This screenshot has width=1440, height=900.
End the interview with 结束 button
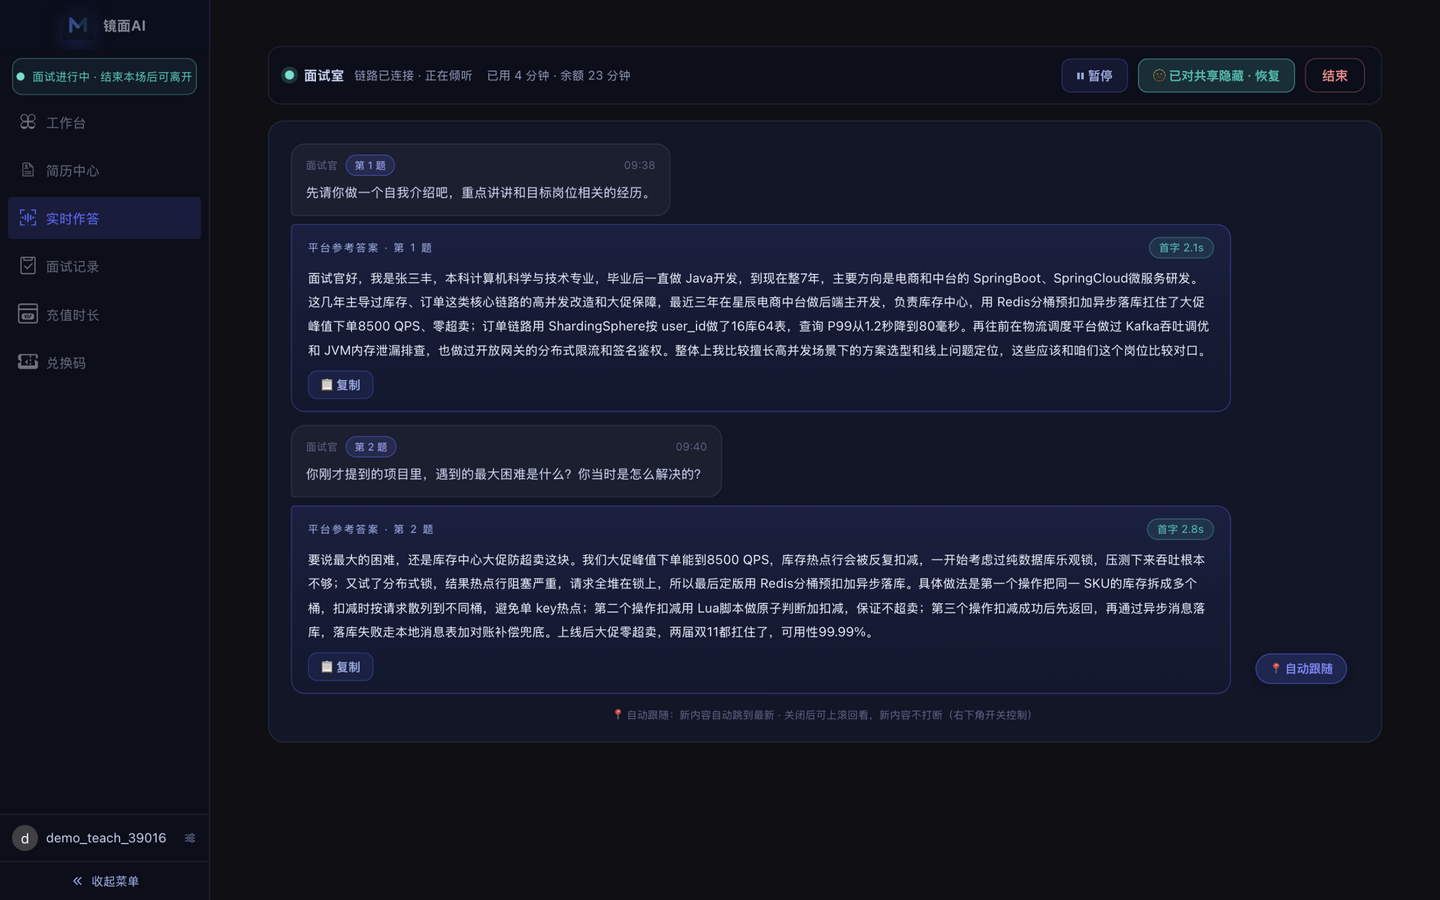[1334, 76]
